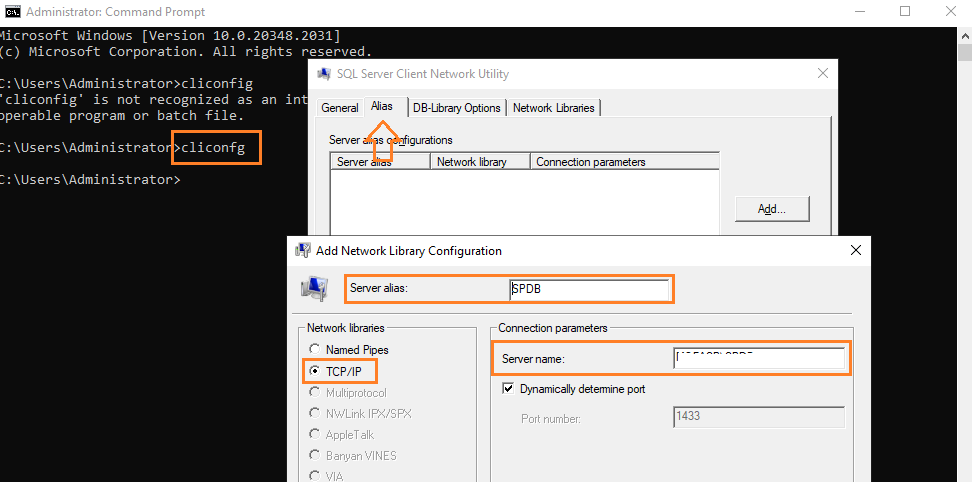Click the Connection parameters group label
The height and width of the screenshot is (482, 972).
coord(553,328)
